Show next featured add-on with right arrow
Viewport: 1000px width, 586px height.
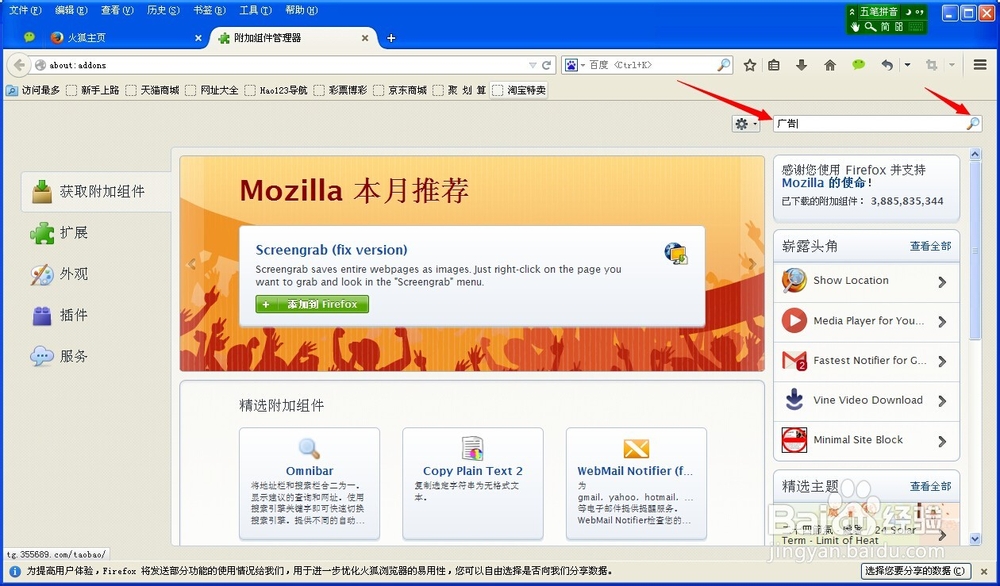point(753,264)
